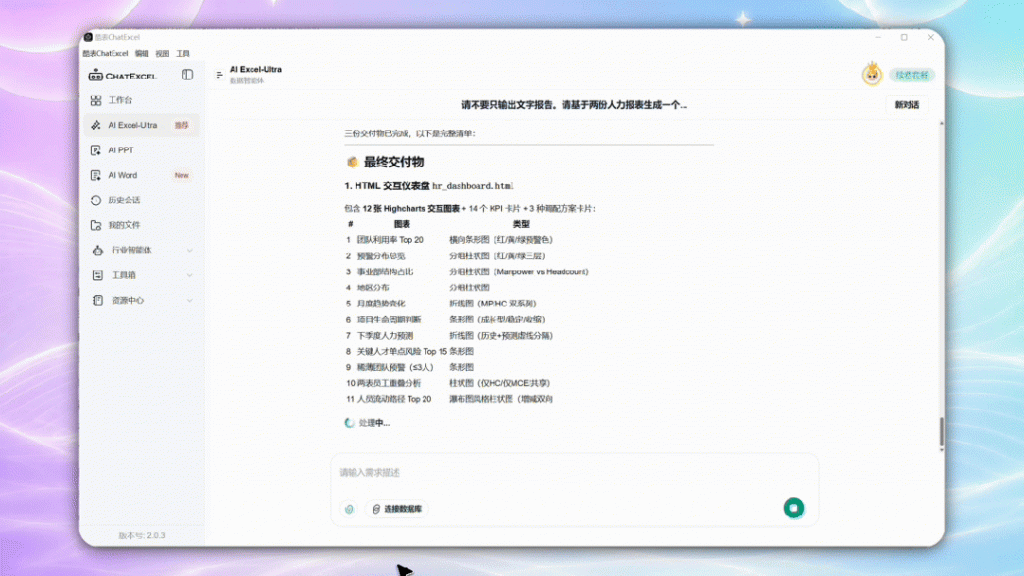Click the chat vertical scrollbar thumb

click(x=941, y=432)
